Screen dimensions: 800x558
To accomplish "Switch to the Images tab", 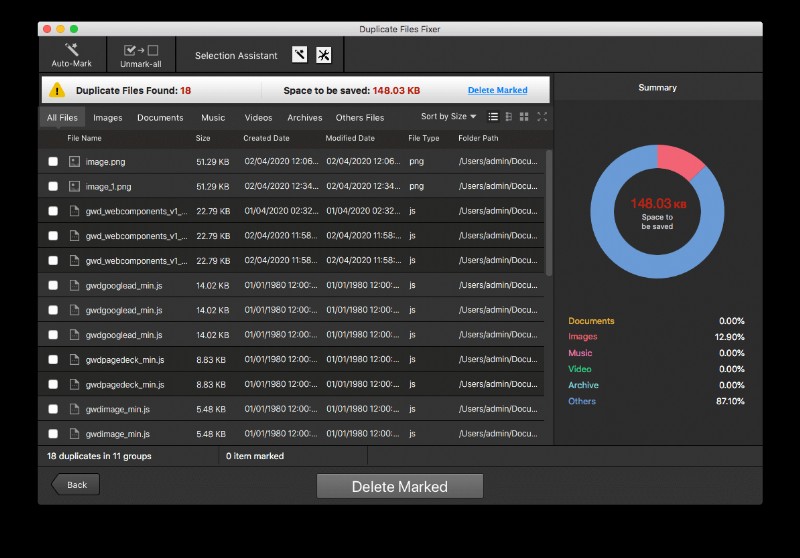I will click(108, 118).
